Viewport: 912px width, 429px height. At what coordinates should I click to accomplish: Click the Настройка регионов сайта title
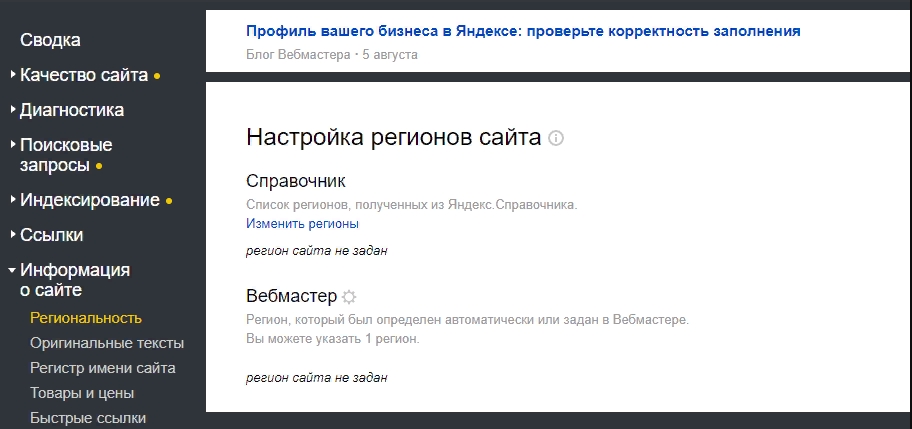394,138
